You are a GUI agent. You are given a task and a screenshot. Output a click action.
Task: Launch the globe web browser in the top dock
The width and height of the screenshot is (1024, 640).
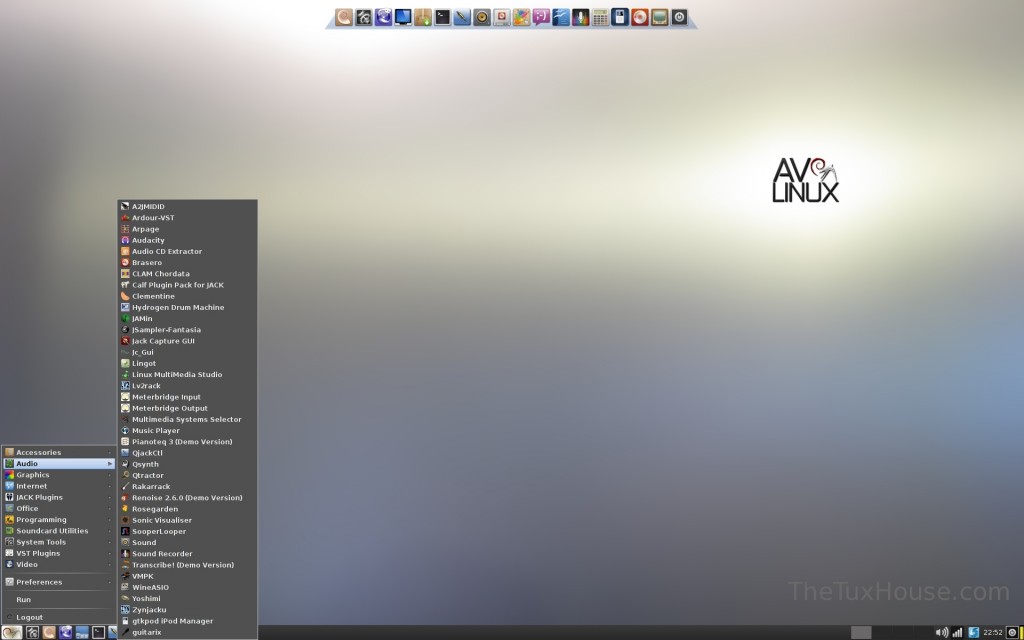tap(383, 18)
